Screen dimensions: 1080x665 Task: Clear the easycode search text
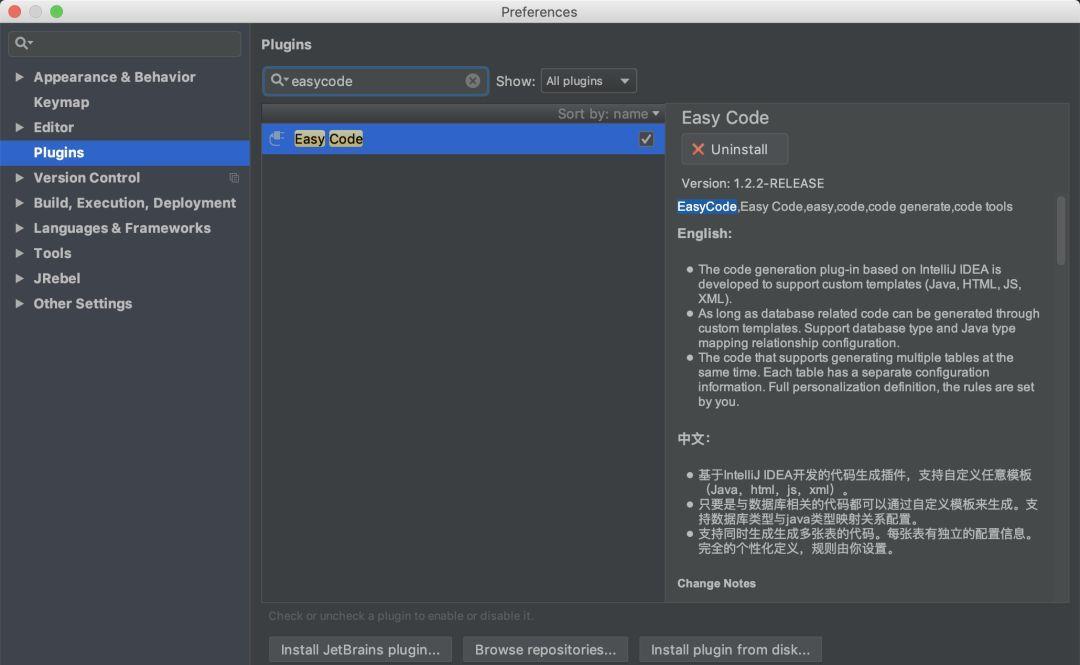[x=472, y=81]
